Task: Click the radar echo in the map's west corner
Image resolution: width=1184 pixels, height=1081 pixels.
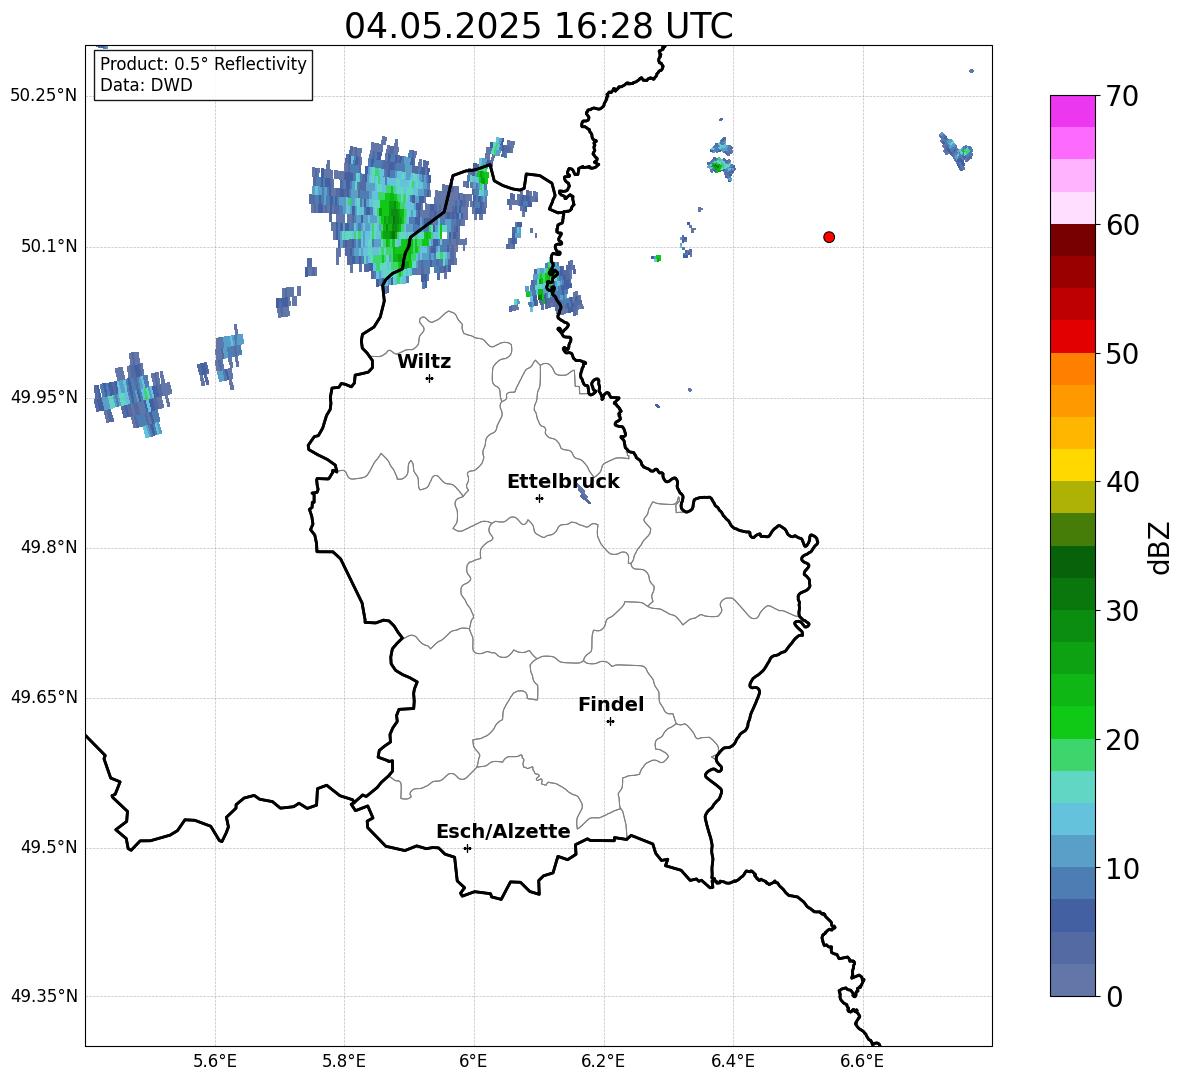Action: point(132,393)
